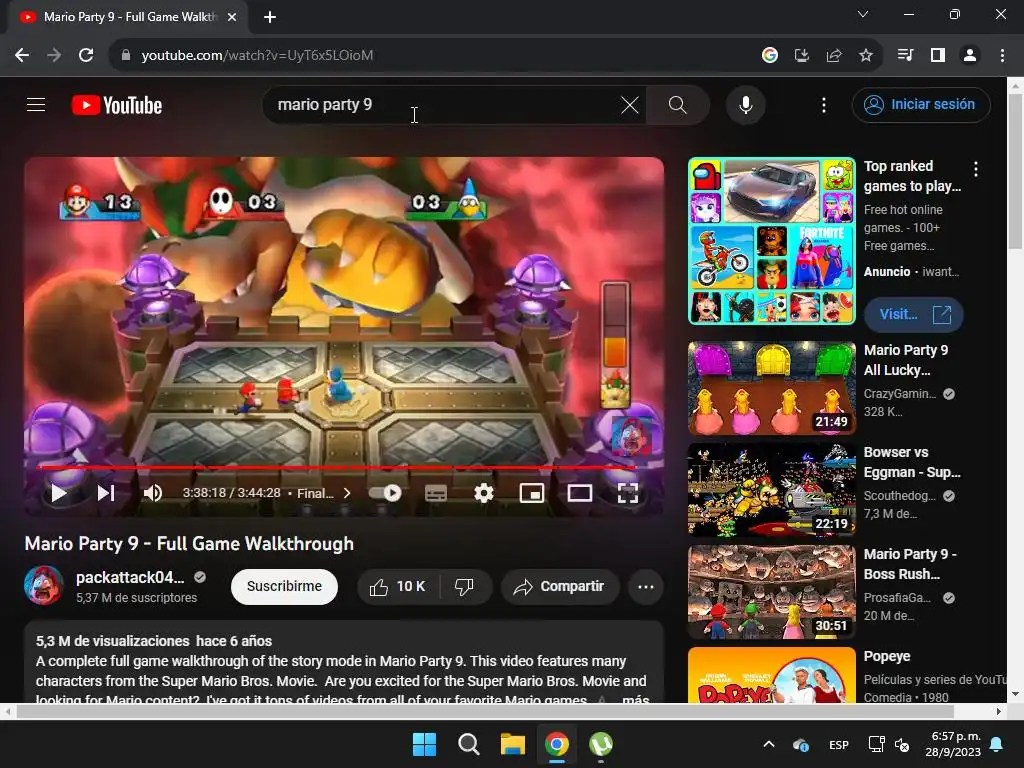This screenshot has width=1024, height=768.
Task: Mute the video volume
Action: [153, 493]
